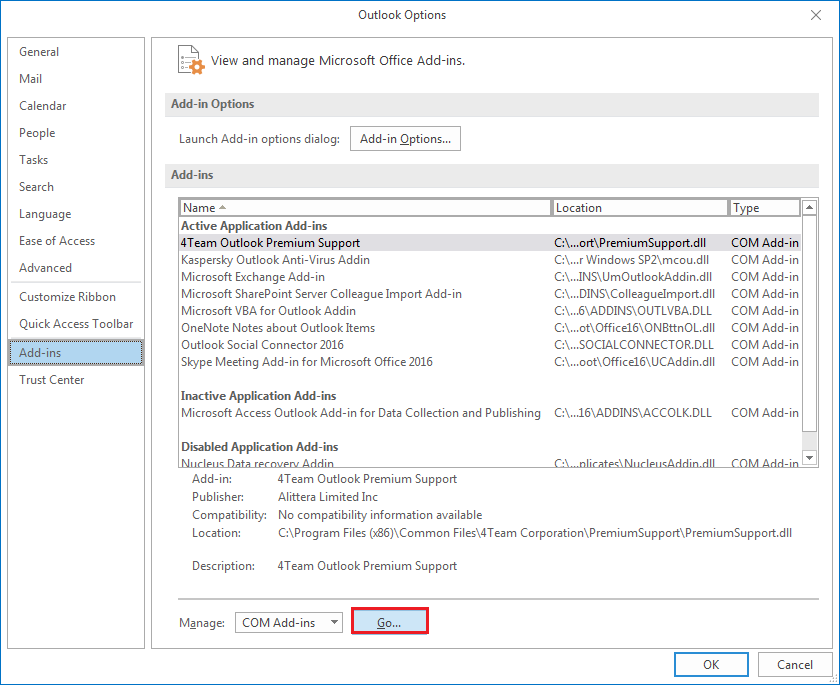Click the add-ins list scroll down arrow
This screenshot has width=840, height=685.
[809, 458]
